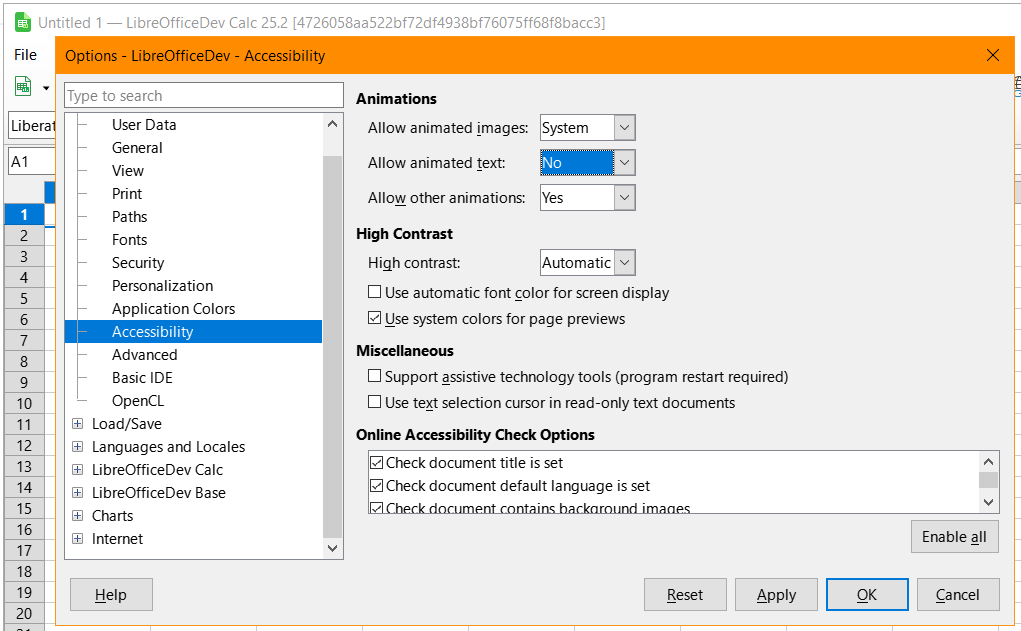Expand the Internet tree node
The width and height of the screenshot is (1021, 631).
(x=77, y=539)
